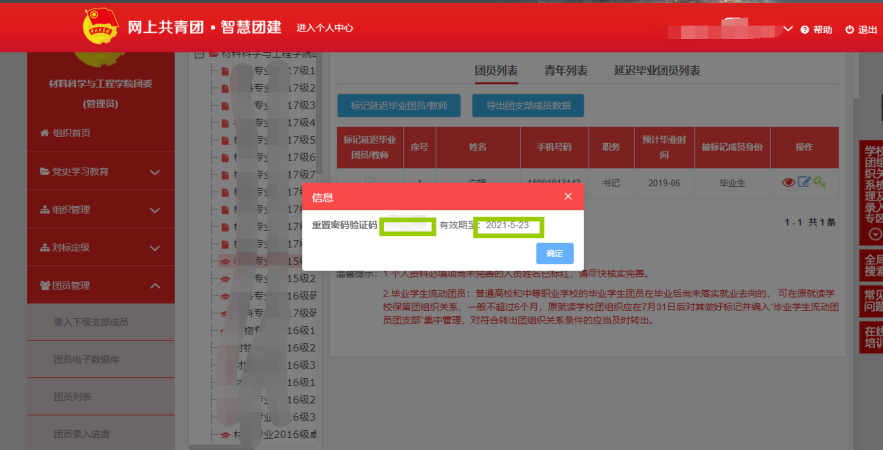Screen dimensions: 883x450
Task: Click the eye view icon in 操作 column
Action: coord(788,182)
